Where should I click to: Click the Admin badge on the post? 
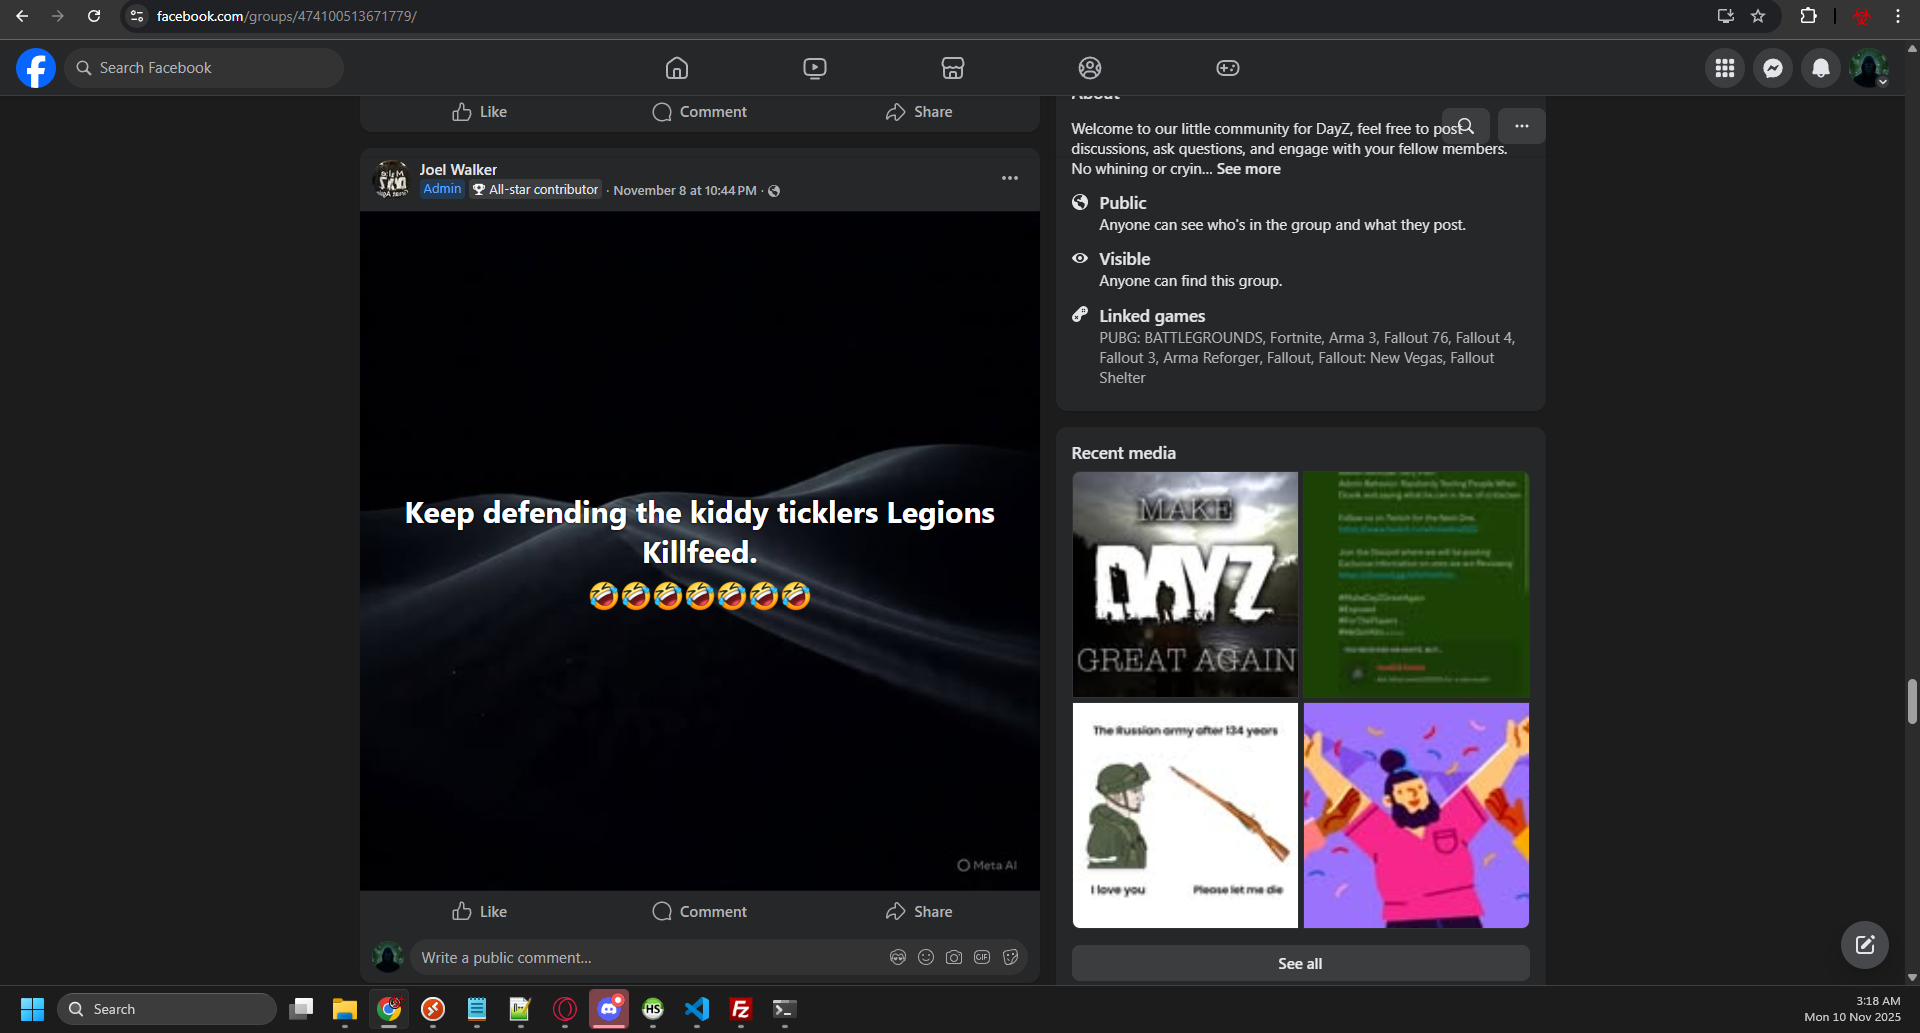click(442, 189)
